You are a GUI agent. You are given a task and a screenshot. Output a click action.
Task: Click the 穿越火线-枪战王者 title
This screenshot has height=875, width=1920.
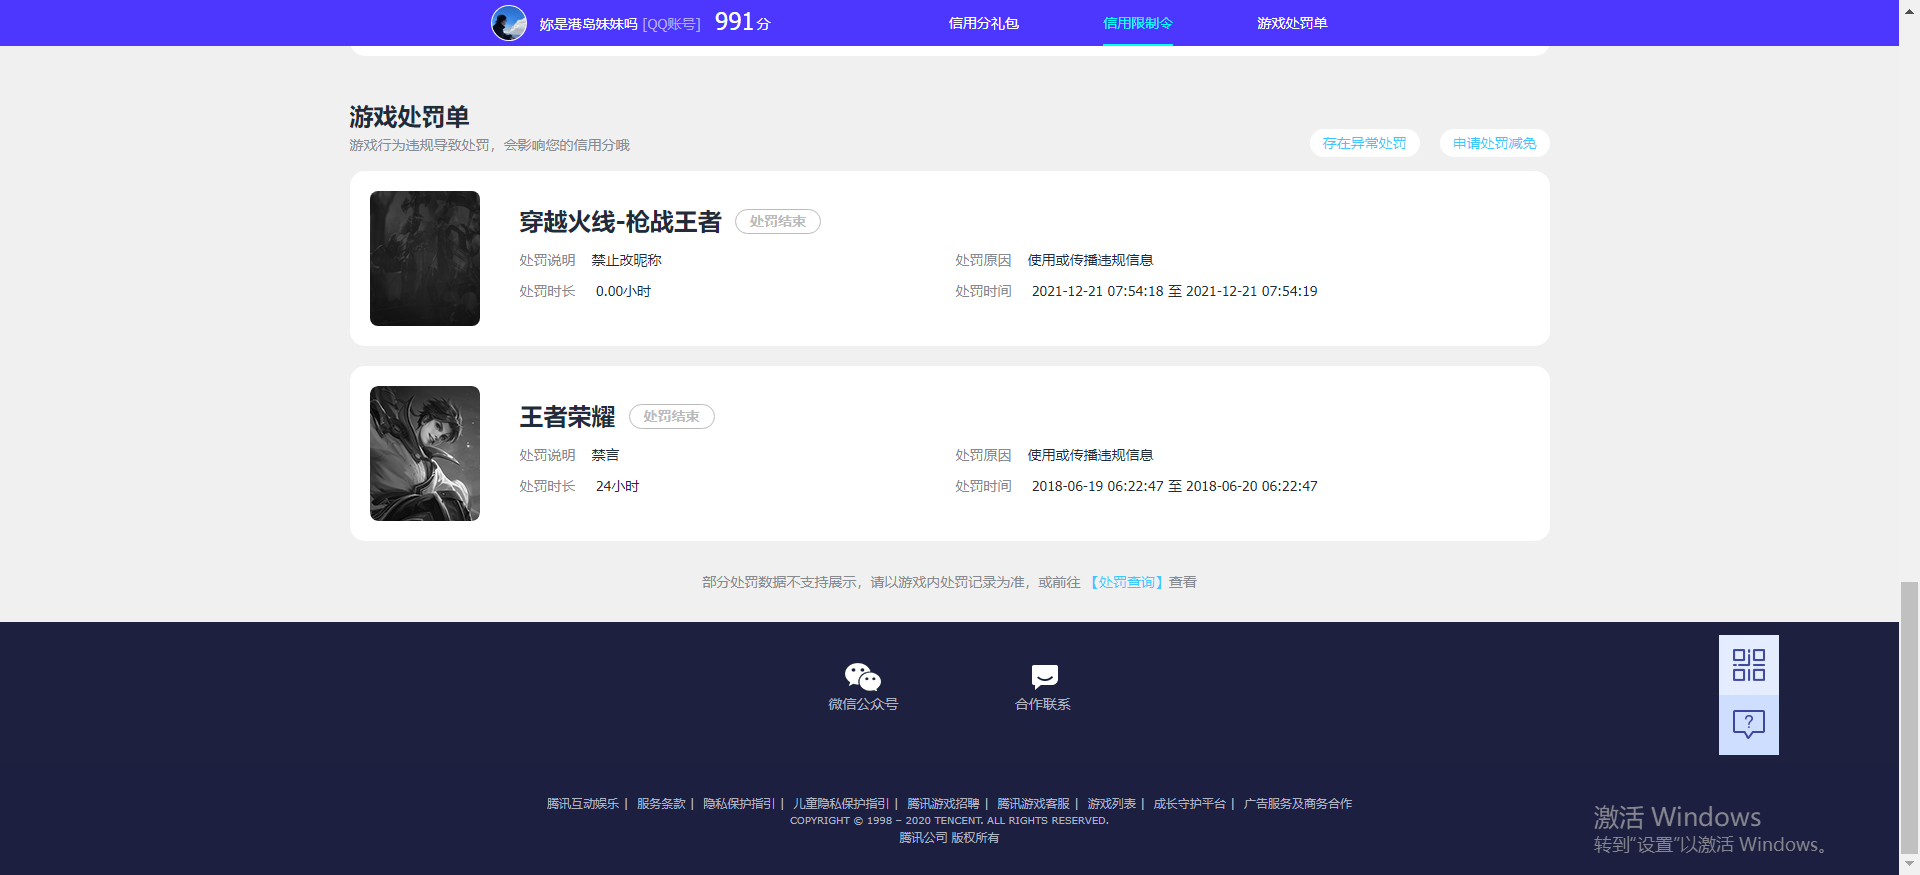(x=620, y=222)
